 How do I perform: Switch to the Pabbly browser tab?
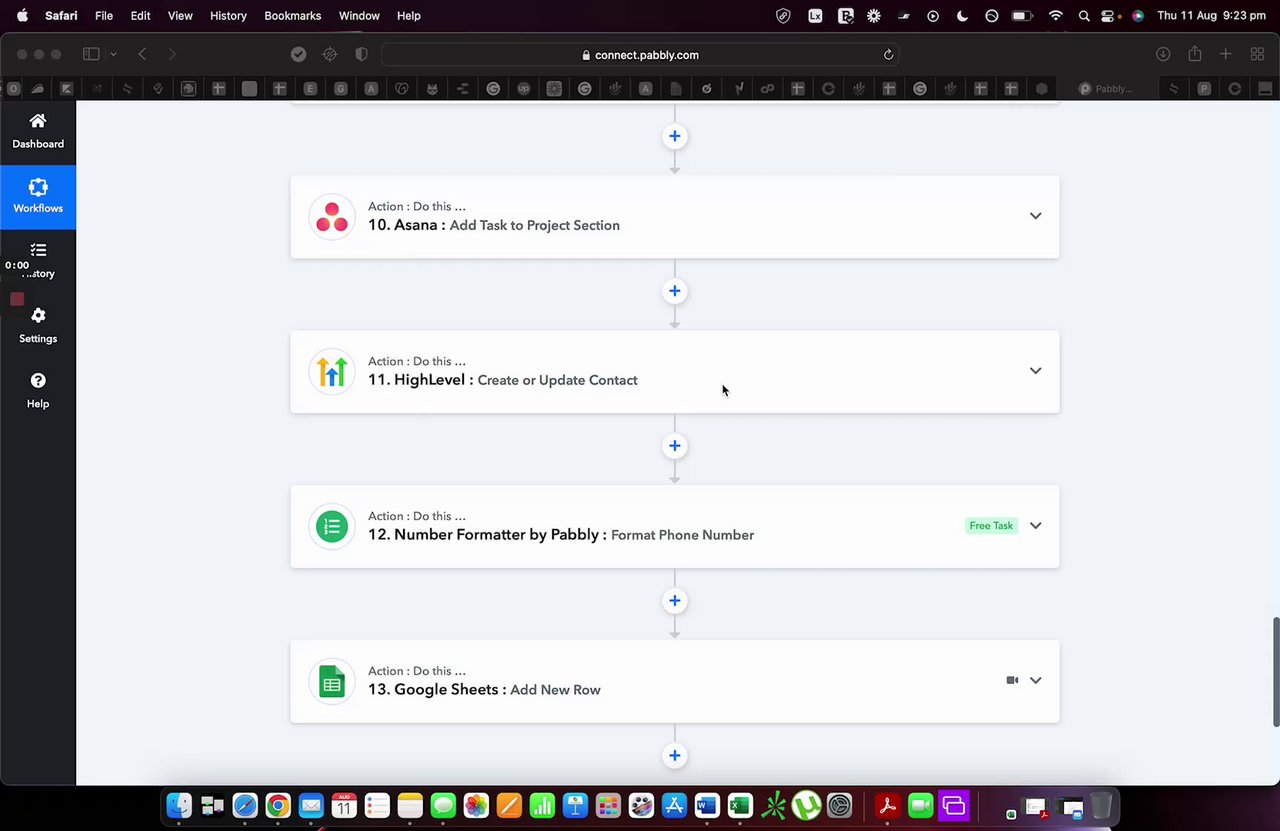(x=1105, y=89)
